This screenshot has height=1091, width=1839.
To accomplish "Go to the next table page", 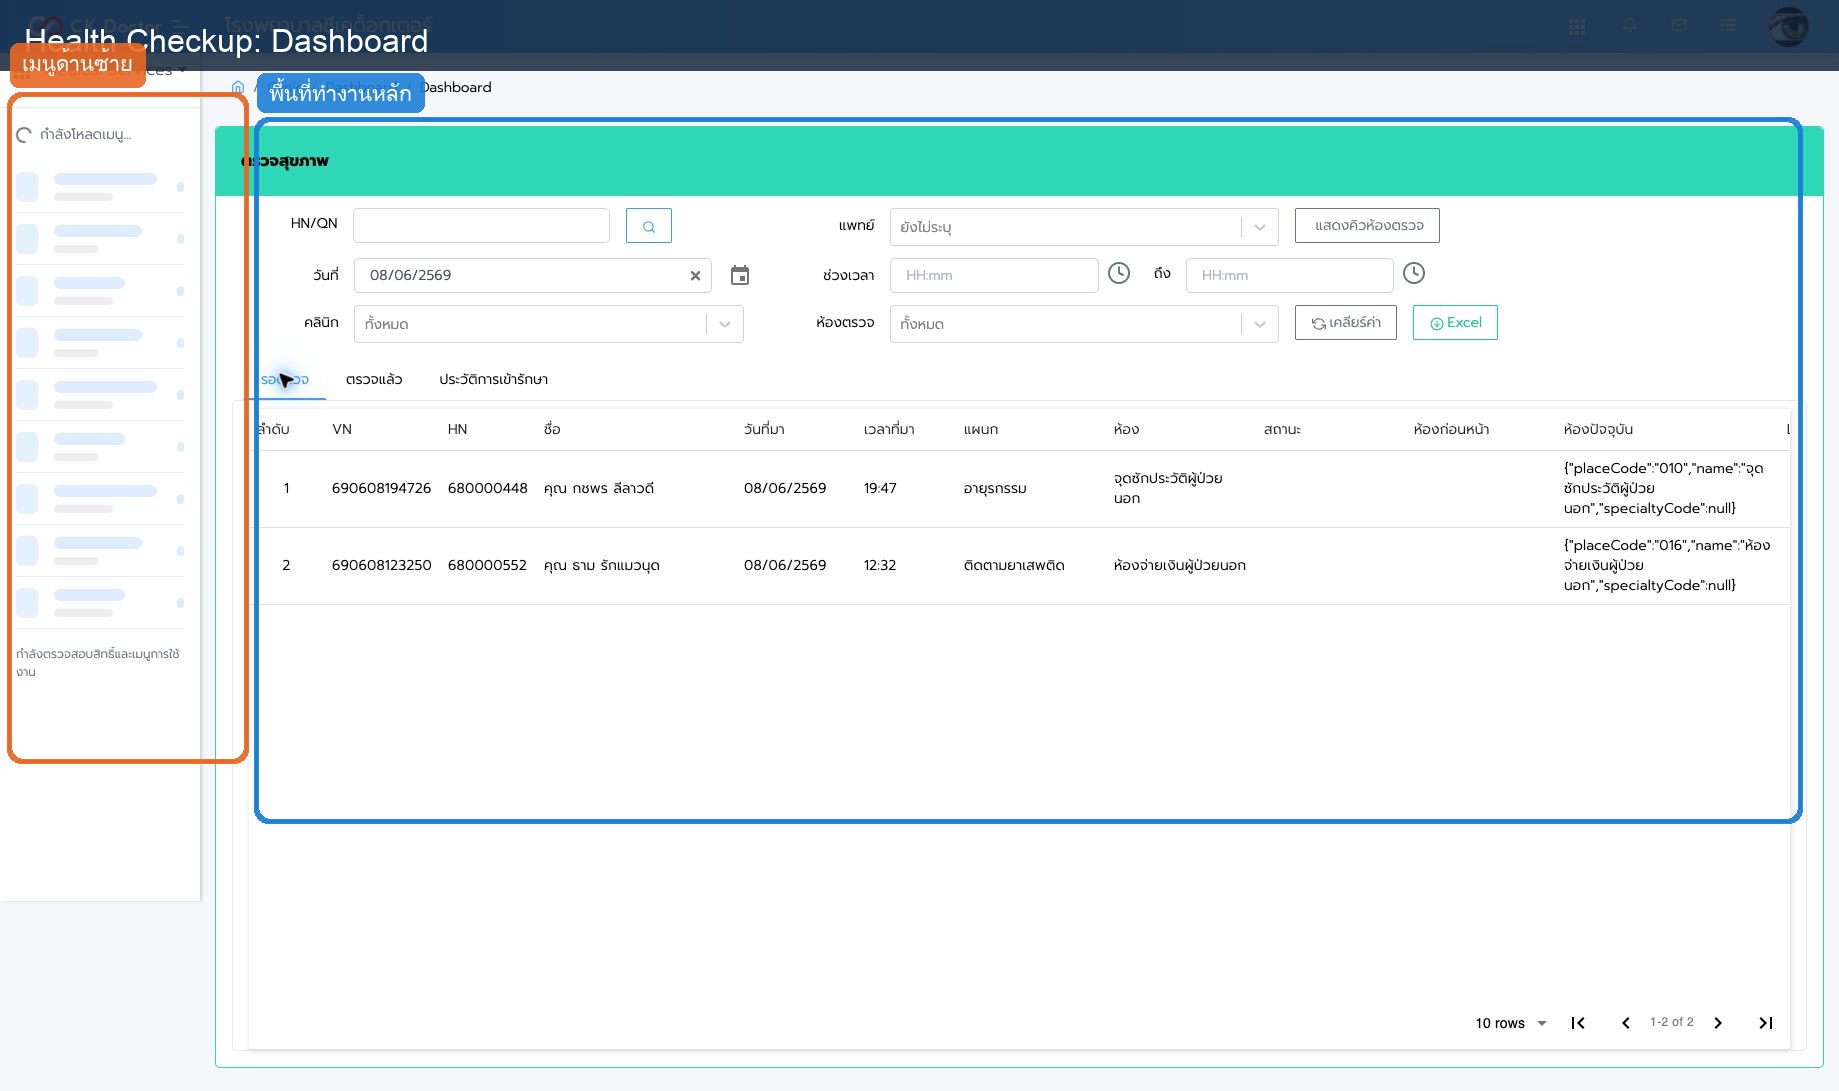I will (1718, 1023).
